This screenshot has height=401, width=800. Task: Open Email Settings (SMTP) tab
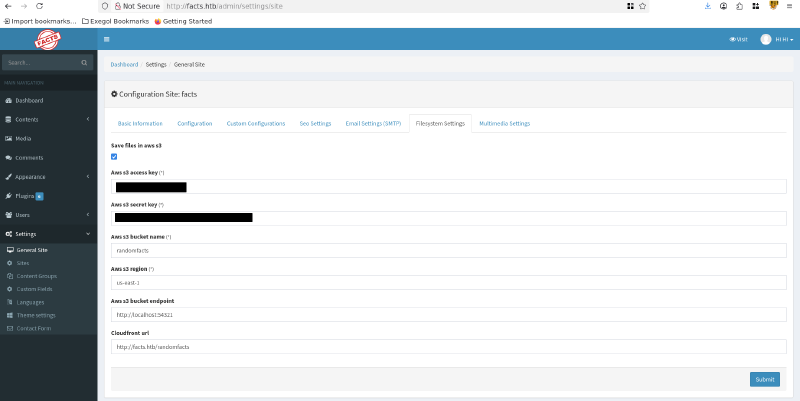click(373, 123)
